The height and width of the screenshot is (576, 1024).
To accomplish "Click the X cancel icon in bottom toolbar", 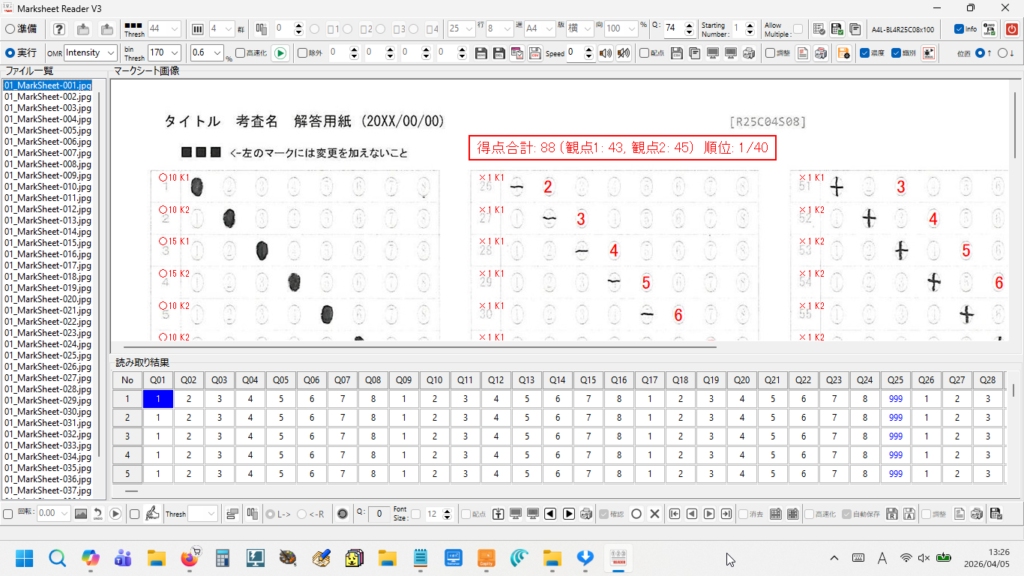I will (x=654, y=513).
